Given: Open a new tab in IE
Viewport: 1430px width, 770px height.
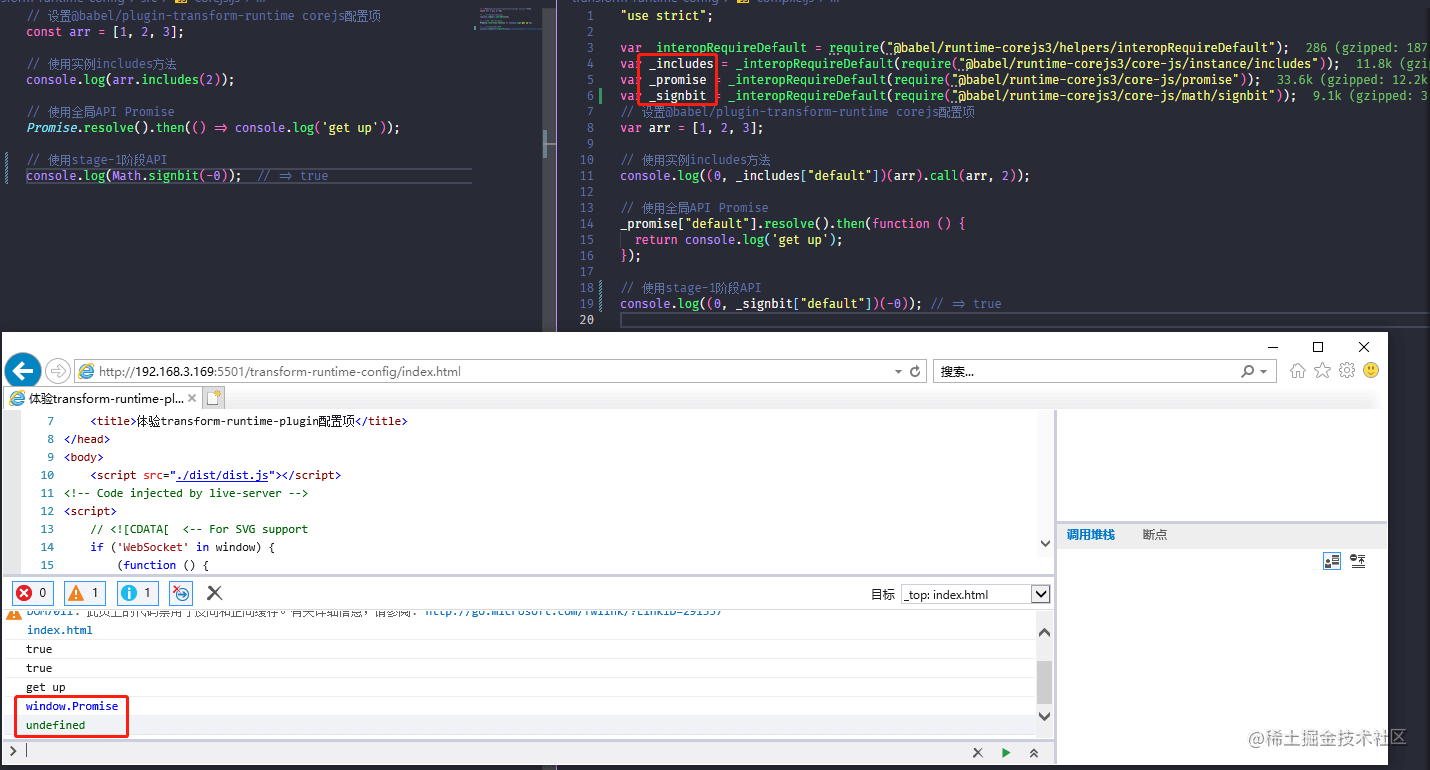Looking at the screenshot, I should coord(213,398).
